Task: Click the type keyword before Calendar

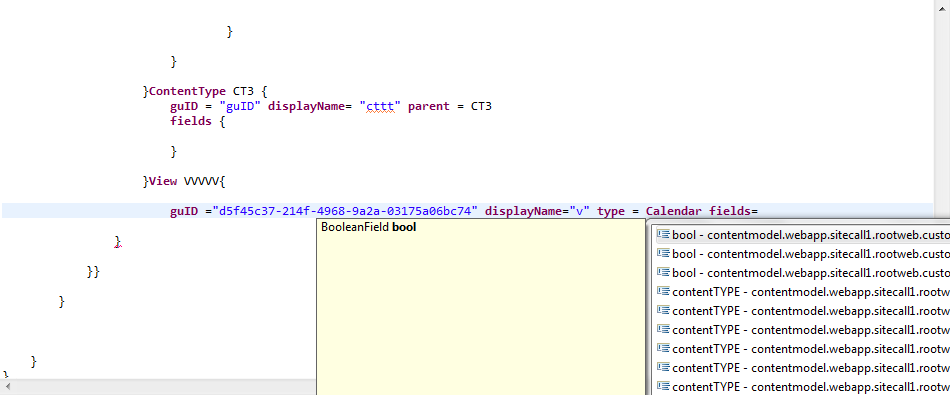Action: tap(611, 211)
